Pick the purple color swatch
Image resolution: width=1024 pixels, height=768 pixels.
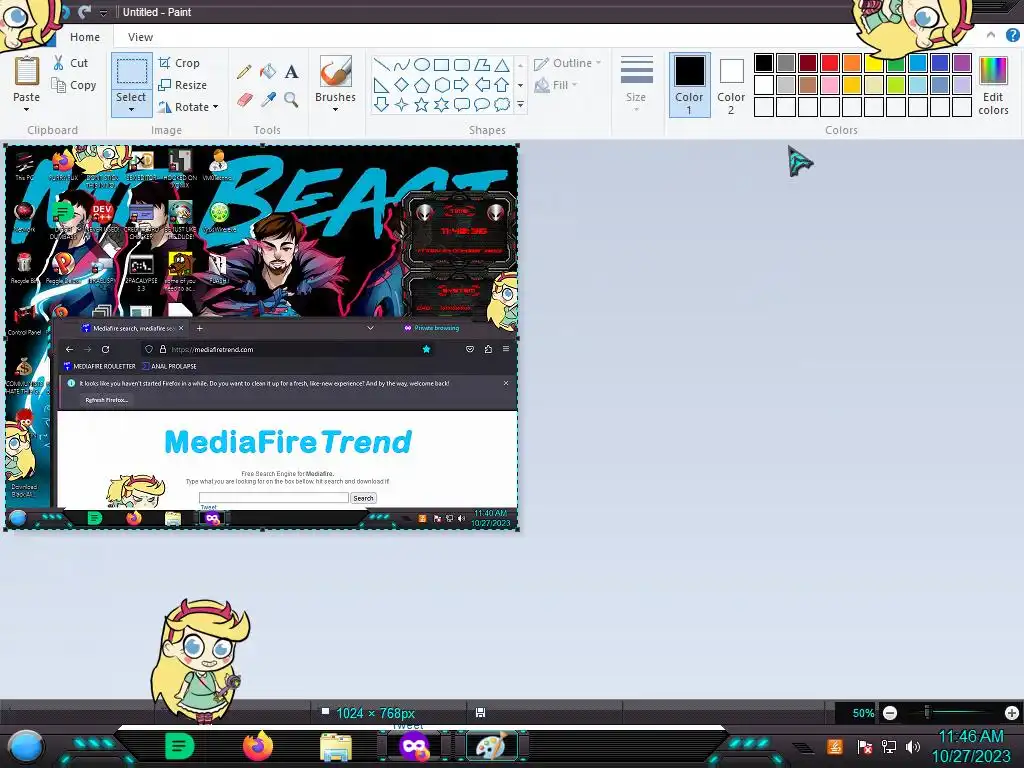click(961, 63)
